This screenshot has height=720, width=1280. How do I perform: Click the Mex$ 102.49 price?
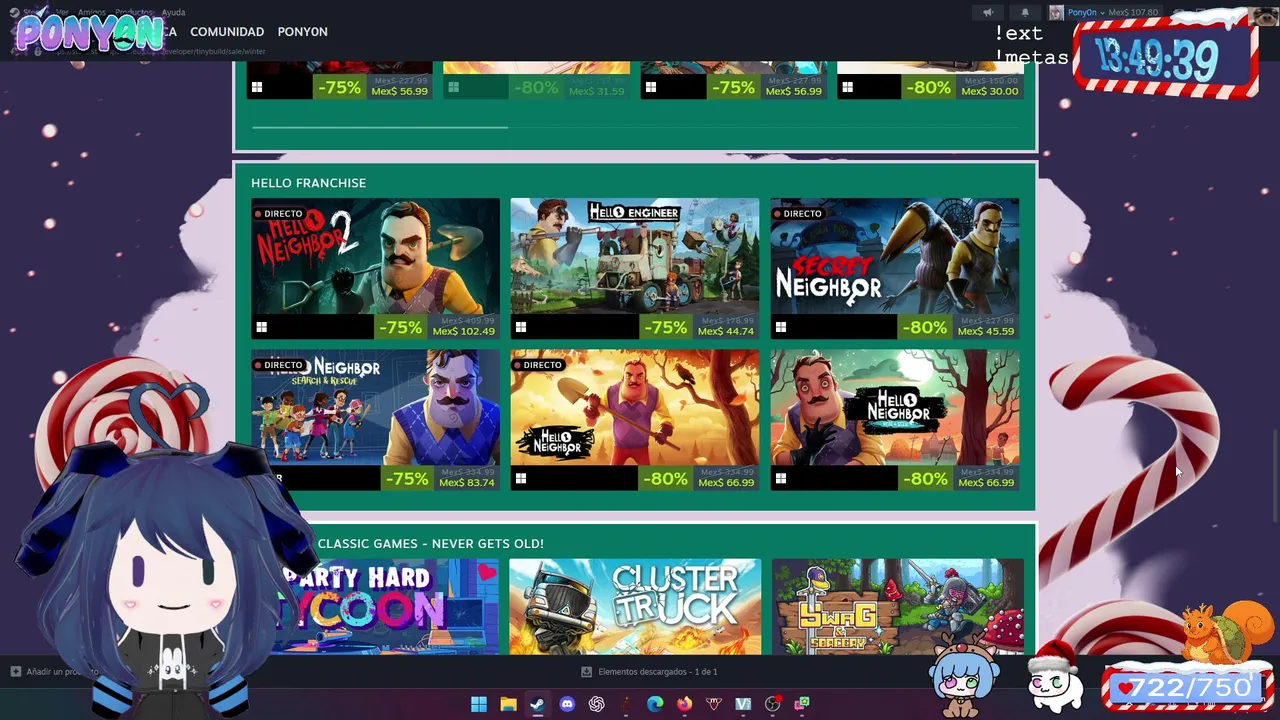pos(463,331)
